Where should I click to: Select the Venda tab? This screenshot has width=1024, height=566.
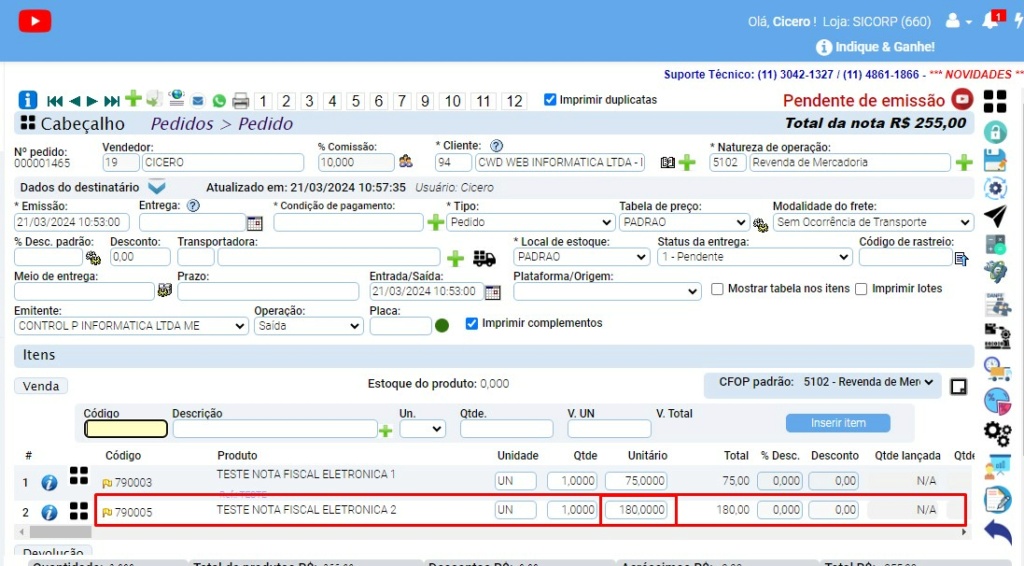pos(41,386)
